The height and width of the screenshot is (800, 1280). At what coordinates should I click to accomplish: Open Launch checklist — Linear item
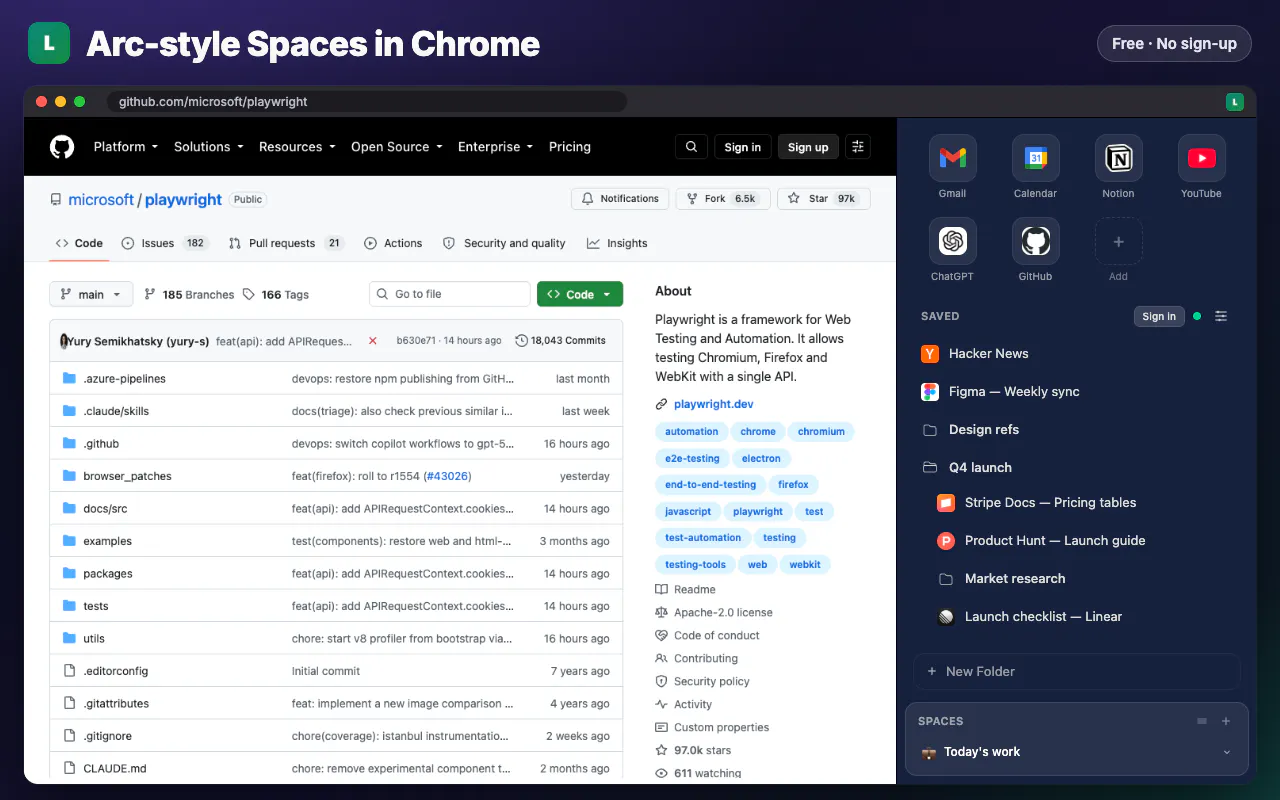pos(1084,616)
